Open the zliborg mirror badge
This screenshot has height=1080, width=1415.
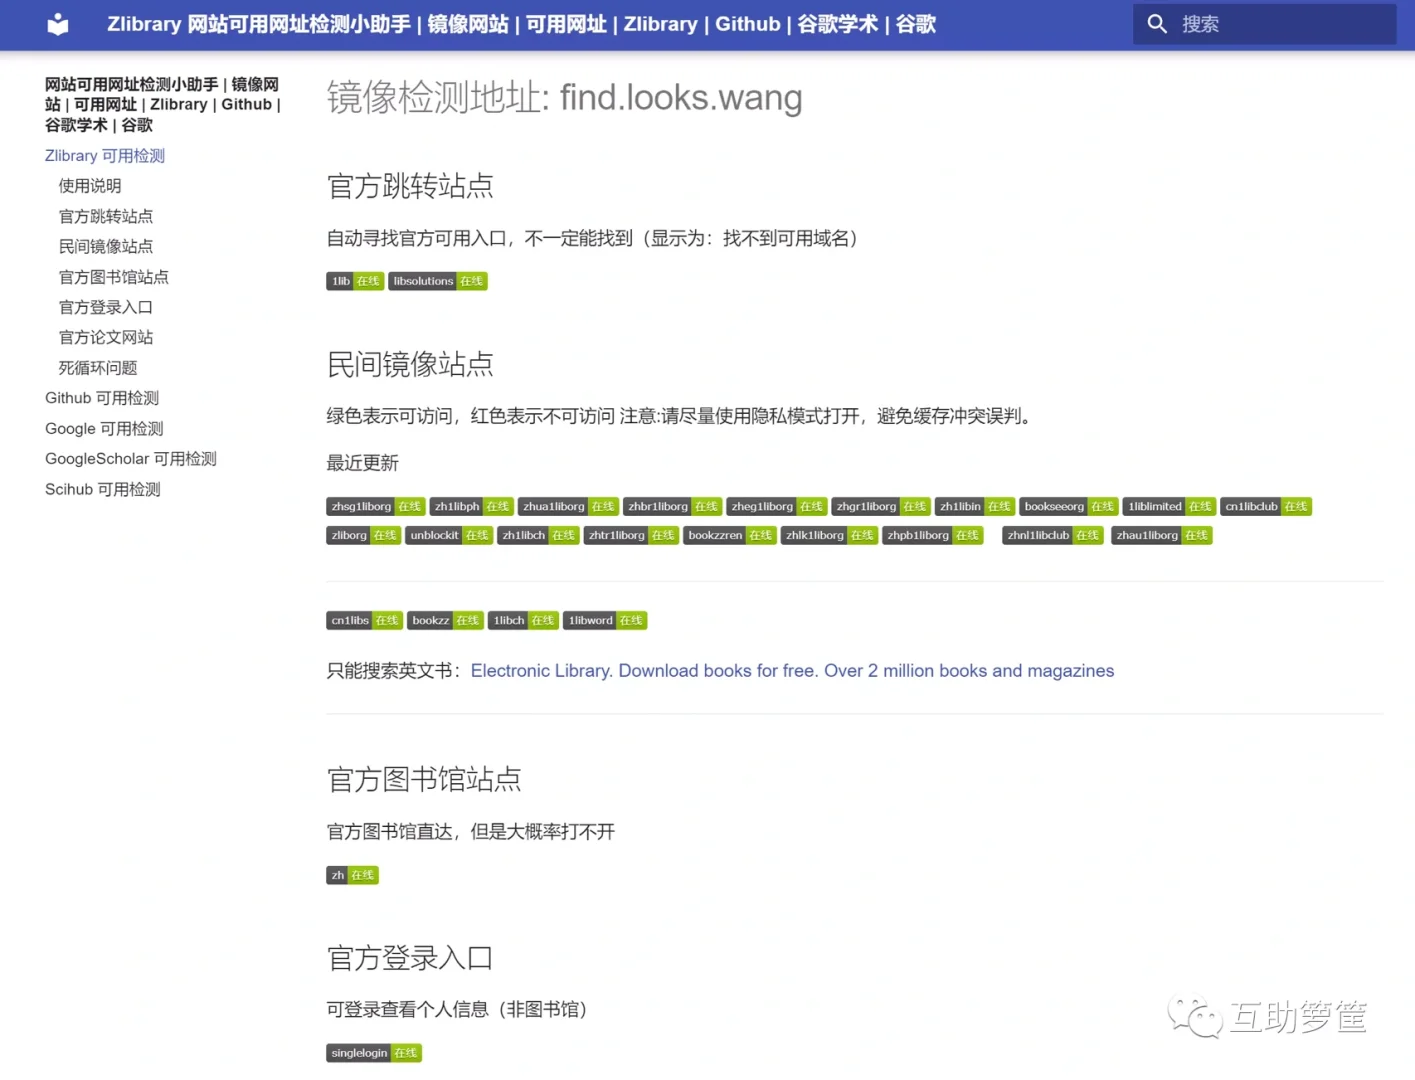(x=364, y=536)
